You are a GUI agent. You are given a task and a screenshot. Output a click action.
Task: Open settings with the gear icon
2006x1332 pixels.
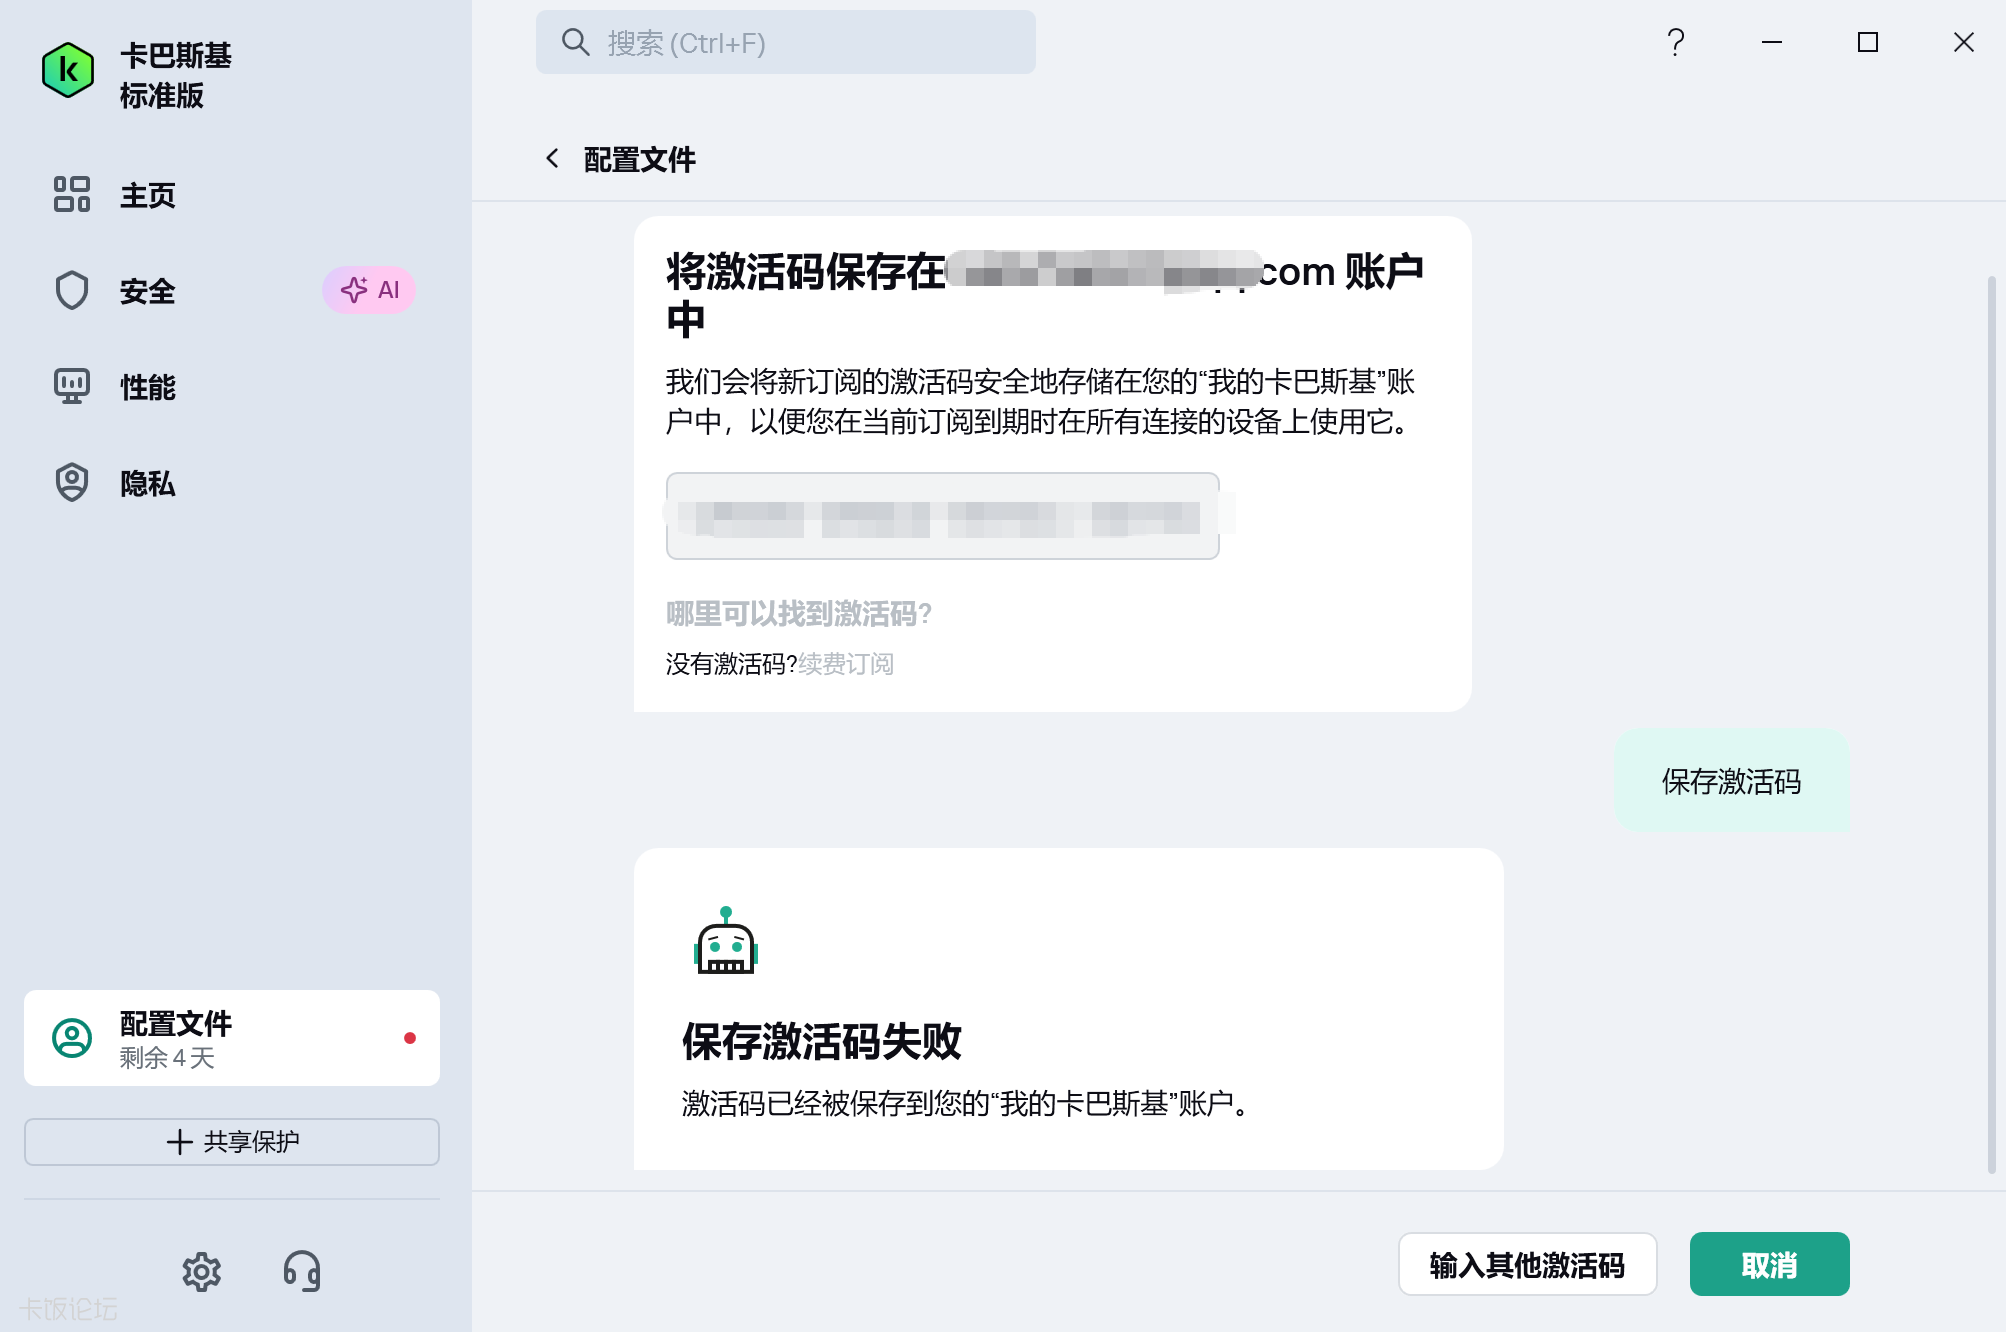click(x=202, y=1272)
